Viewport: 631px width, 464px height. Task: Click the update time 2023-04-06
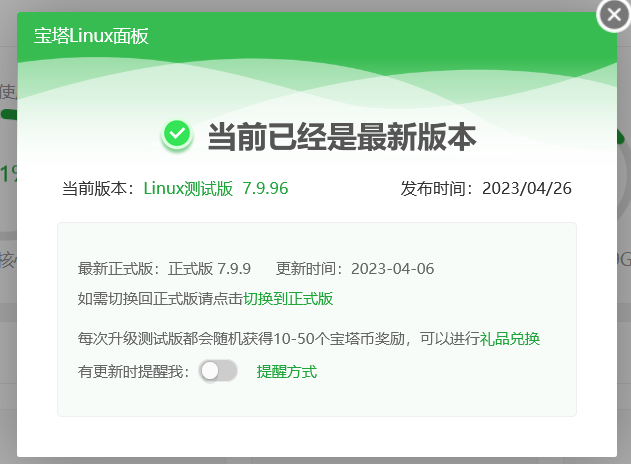pos(392,269)
